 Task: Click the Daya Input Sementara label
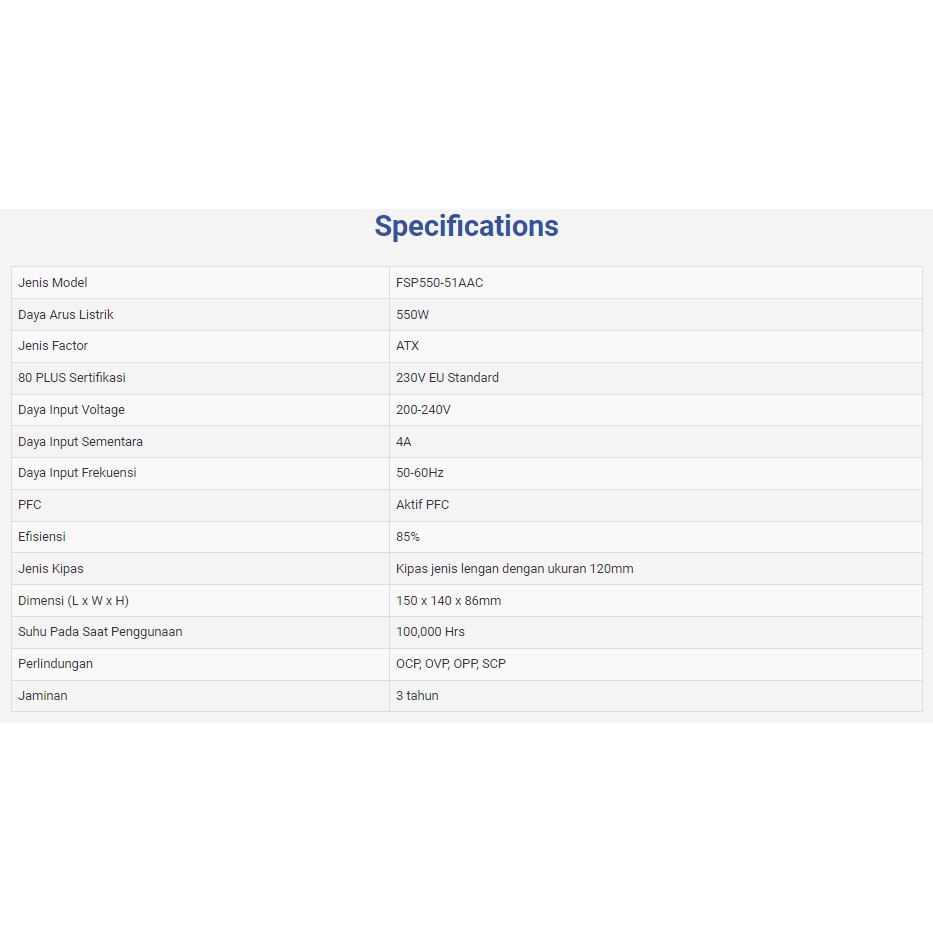80,442
